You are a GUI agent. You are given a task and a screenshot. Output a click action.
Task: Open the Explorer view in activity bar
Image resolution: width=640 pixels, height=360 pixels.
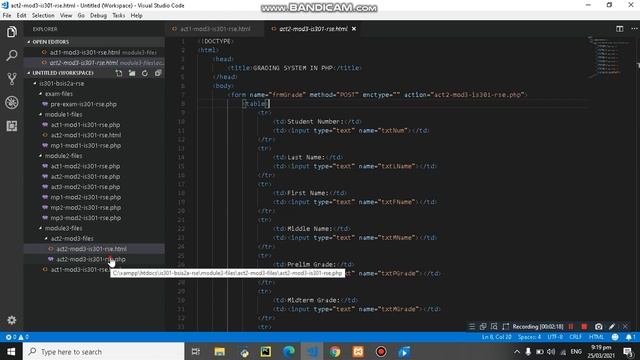point(12,31)
